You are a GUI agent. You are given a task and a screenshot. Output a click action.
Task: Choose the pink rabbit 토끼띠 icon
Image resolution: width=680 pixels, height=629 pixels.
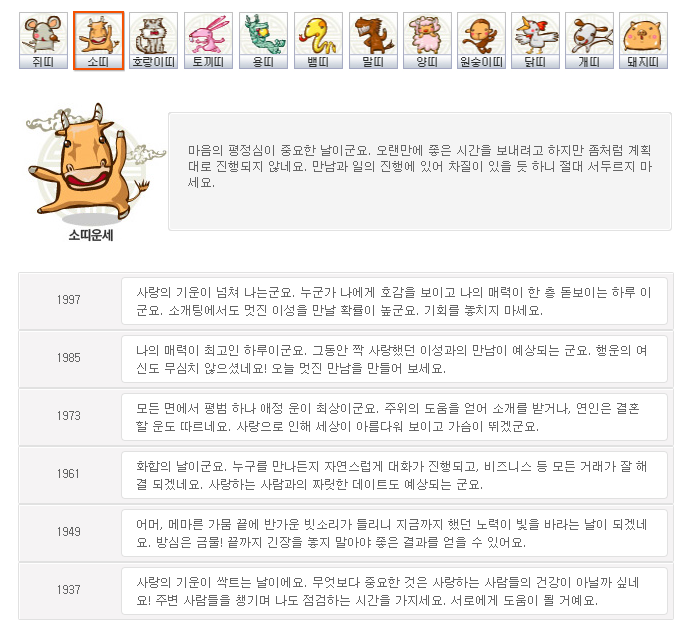click(208, 40)
